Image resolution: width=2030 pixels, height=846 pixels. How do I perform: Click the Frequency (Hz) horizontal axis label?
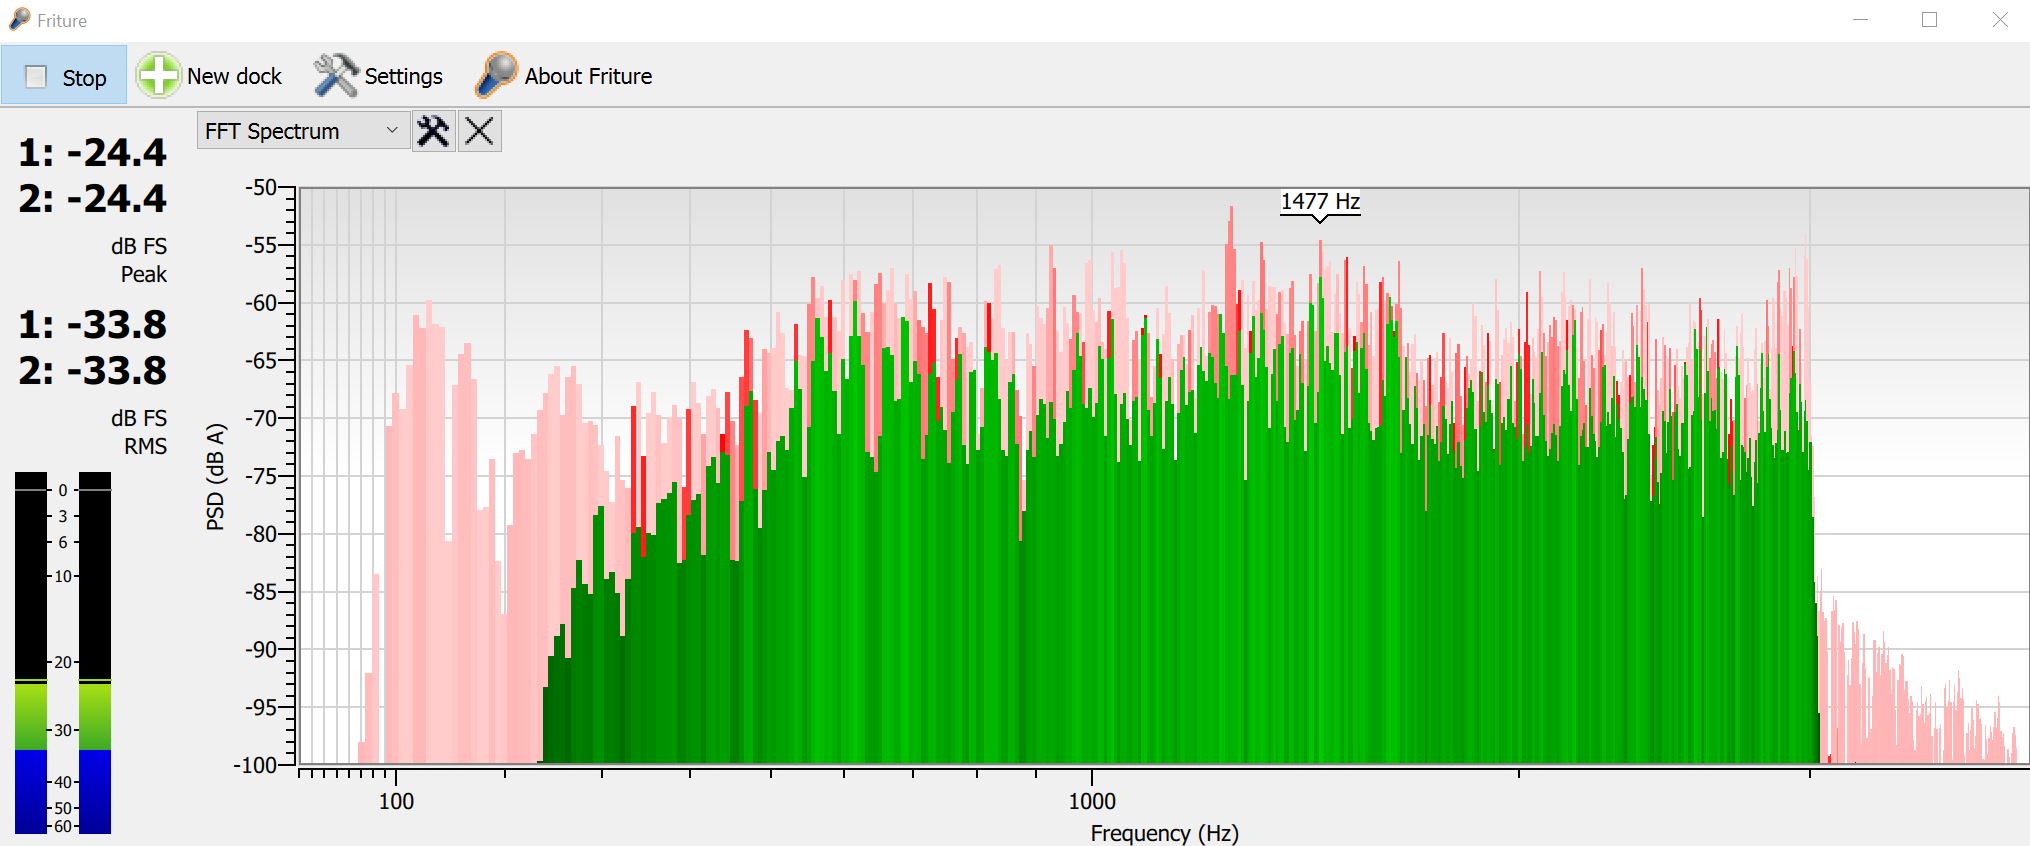1164,833
